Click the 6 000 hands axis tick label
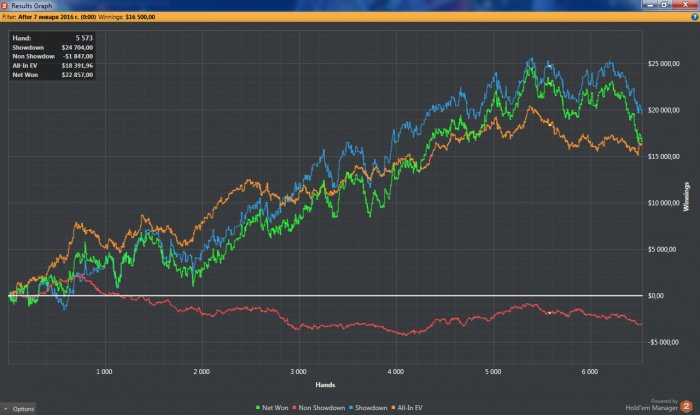 pyautogui.click(x=590, y=372)
